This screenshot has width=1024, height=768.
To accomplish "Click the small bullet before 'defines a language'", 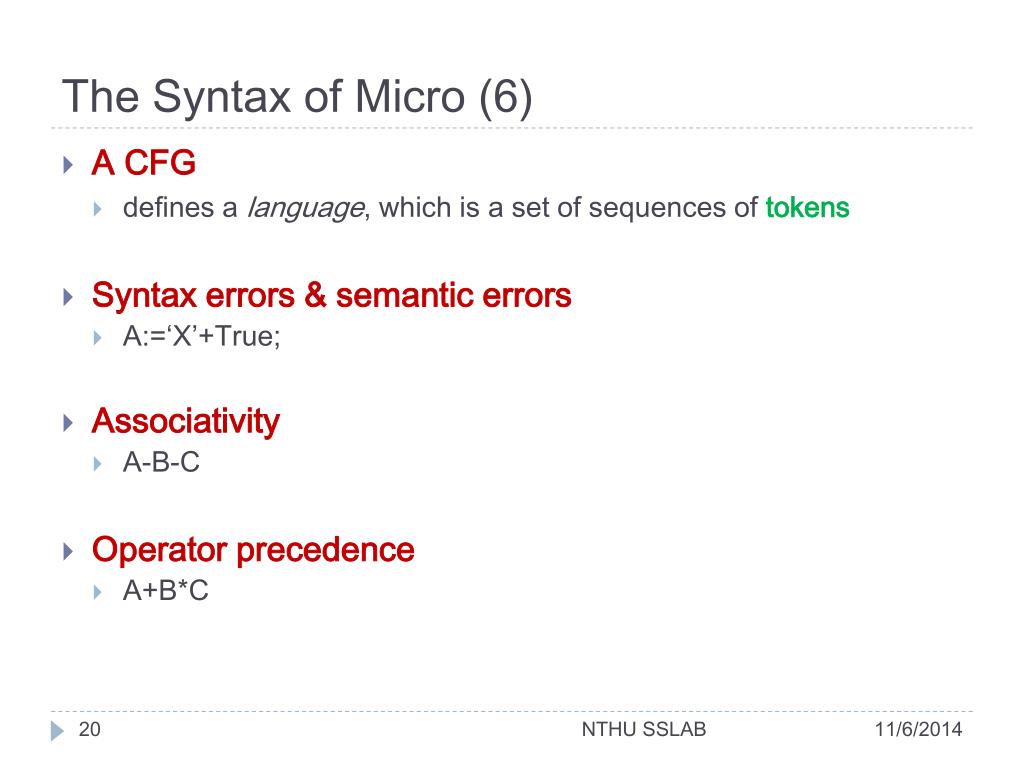I will tap(97, 209).
